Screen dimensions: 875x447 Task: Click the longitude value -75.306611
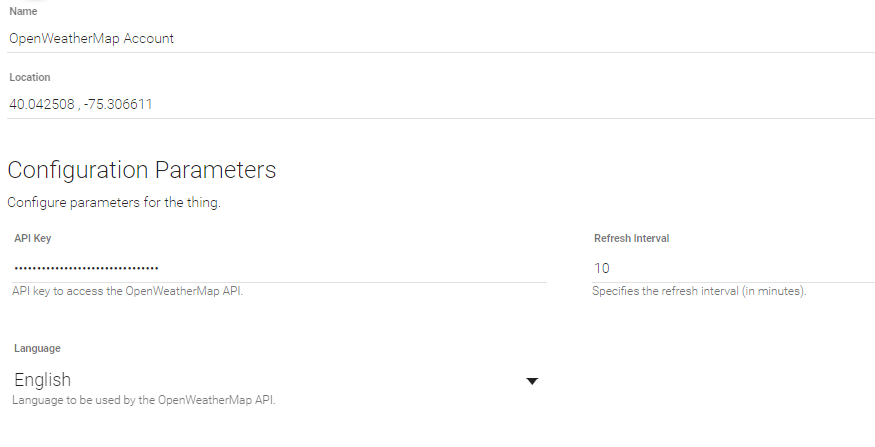pyautogui.click(x=119, y=104)
